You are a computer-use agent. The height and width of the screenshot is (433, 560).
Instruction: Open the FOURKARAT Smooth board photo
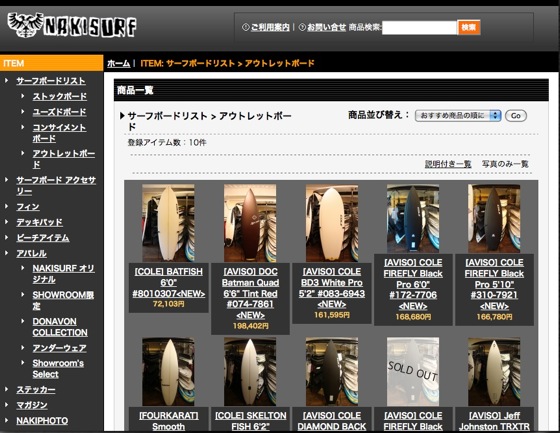coord(168,372)
